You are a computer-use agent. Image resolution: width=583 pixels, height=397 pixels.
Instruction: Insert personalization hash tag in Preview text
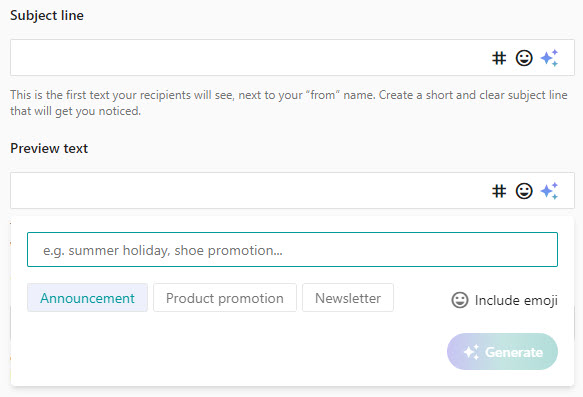[x=499, y=191]
